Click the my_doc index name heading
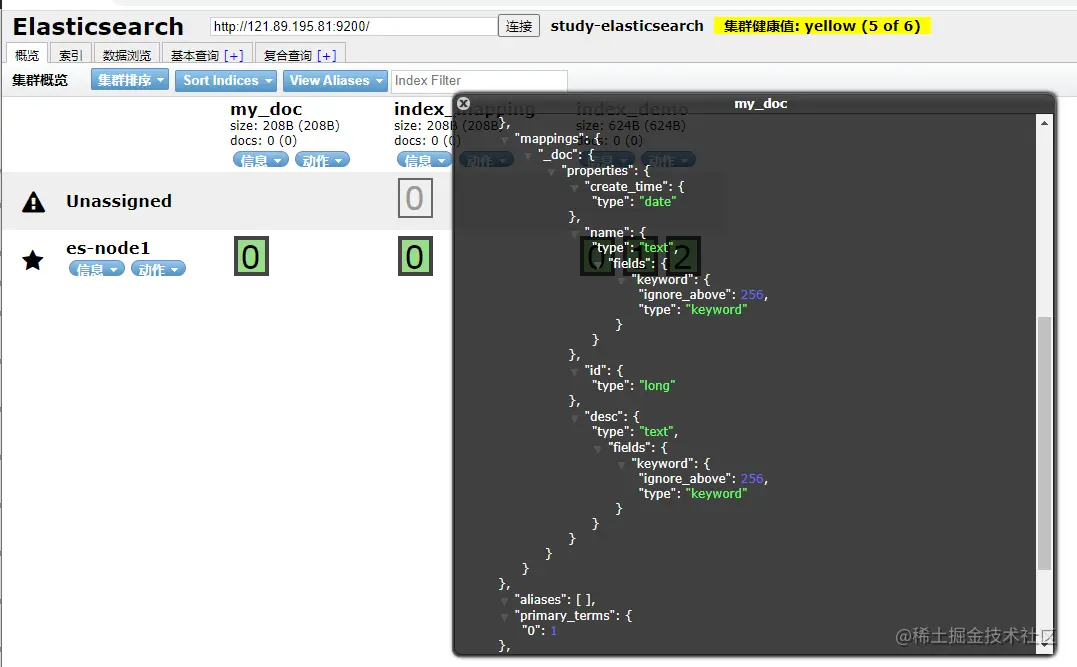 266,109
